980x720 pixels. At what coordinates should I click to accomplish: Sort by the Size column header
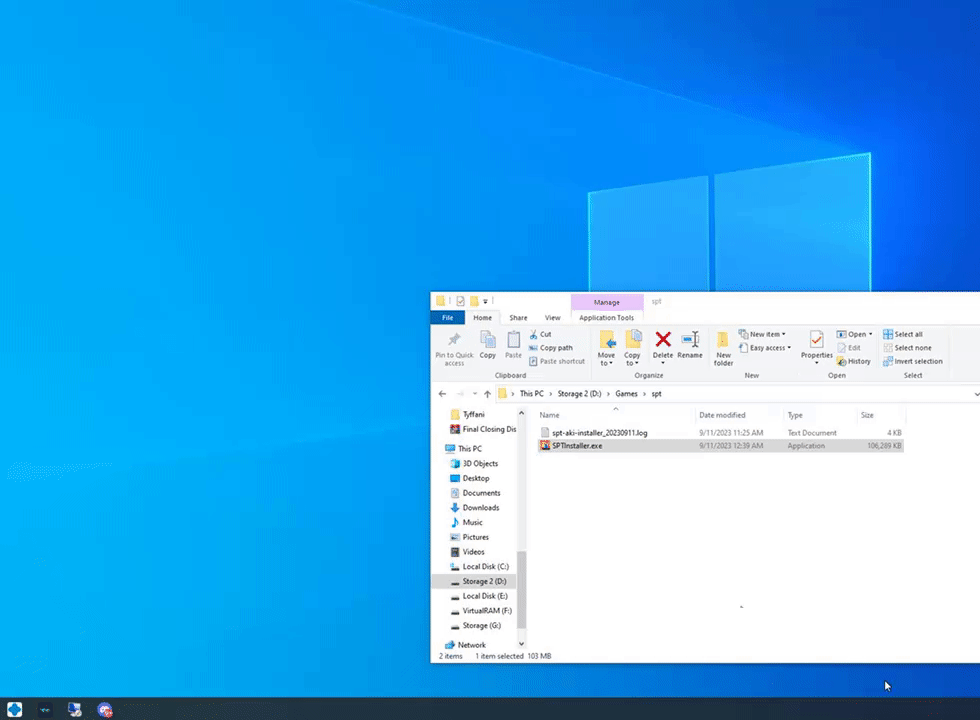pos(879,415)
